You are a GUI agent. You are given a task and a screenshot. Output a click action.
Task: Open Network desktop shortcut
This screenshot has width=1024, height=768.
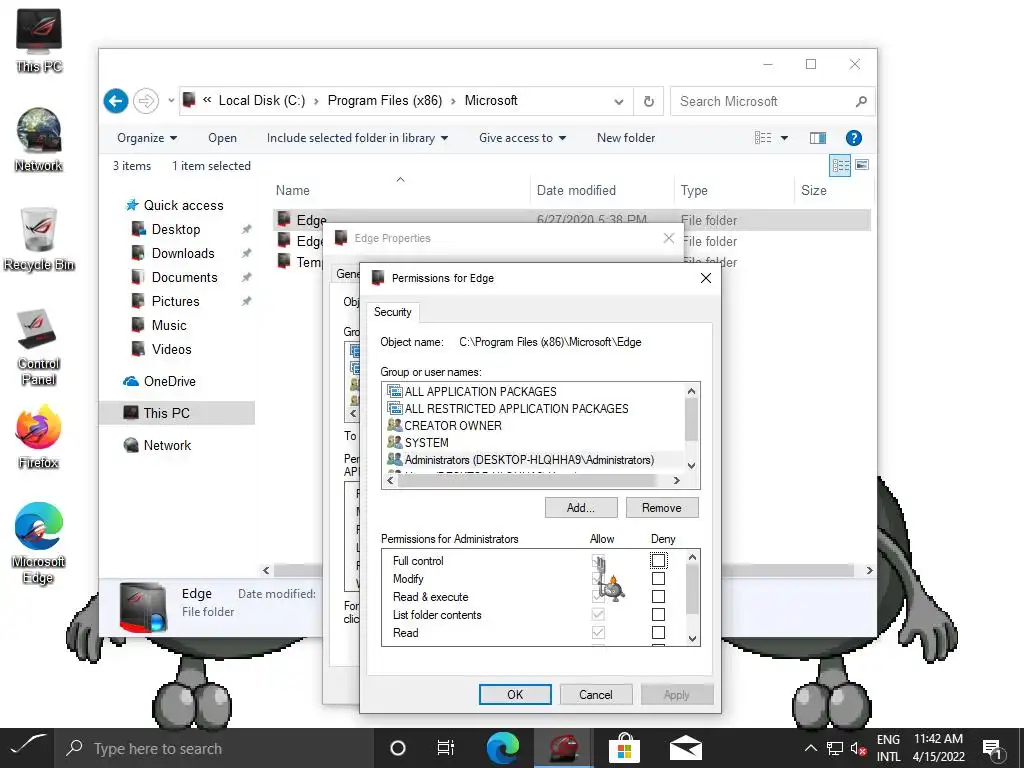tap(39, 140)
